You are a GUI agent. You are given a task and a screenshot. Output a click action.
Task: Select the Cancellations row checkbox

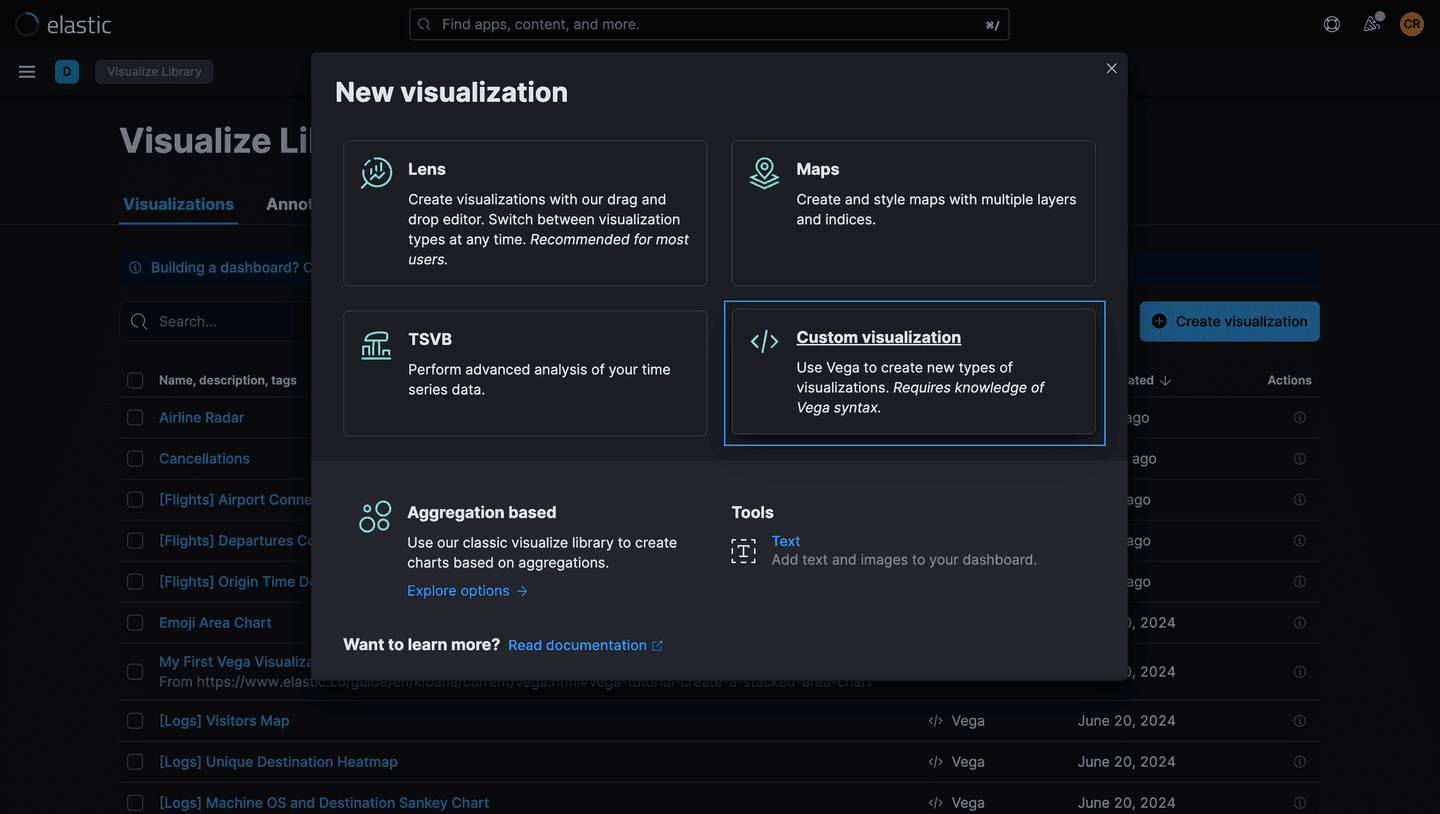coord(135,458)
